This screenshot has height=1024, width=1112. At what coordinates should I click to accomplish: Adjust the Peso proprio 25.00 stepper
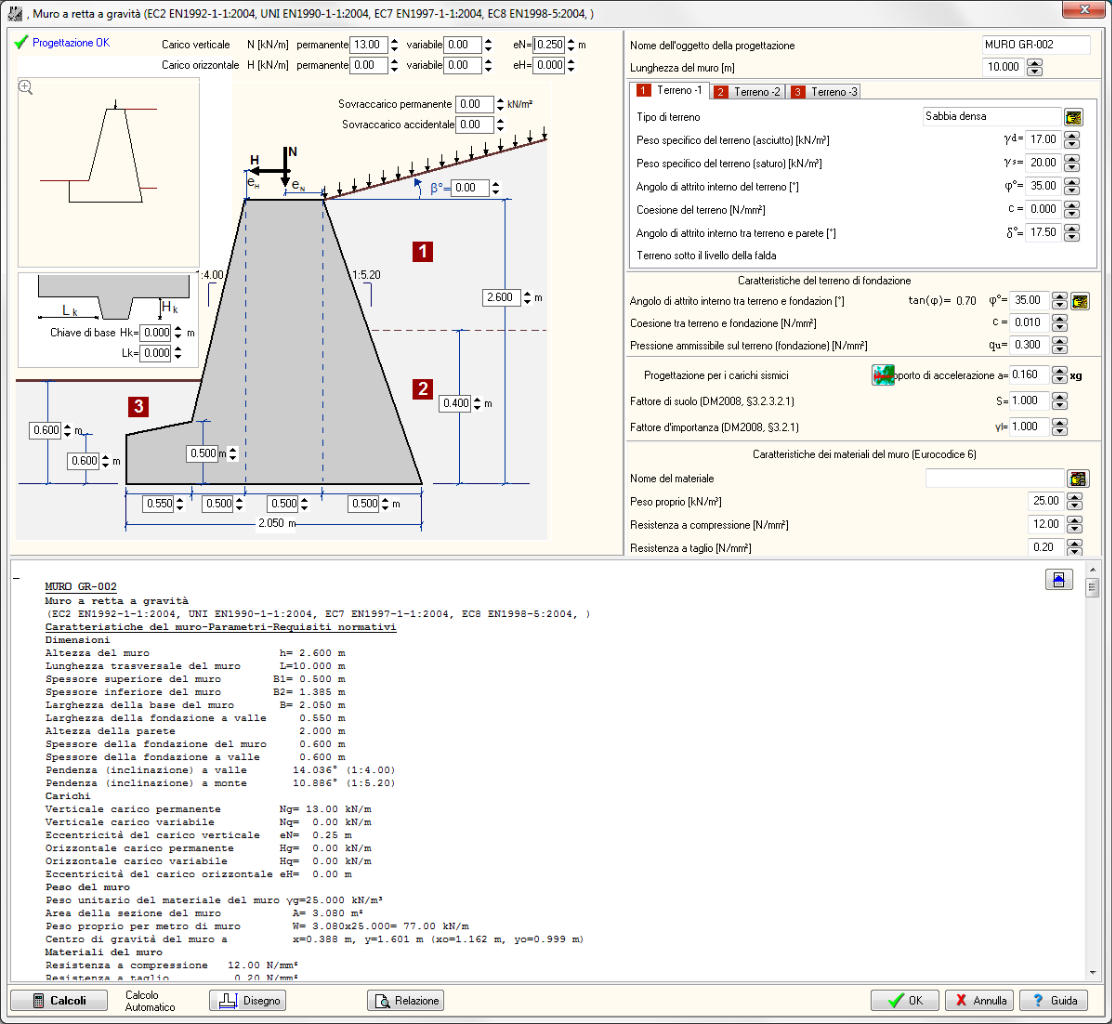coord(1074,501)
